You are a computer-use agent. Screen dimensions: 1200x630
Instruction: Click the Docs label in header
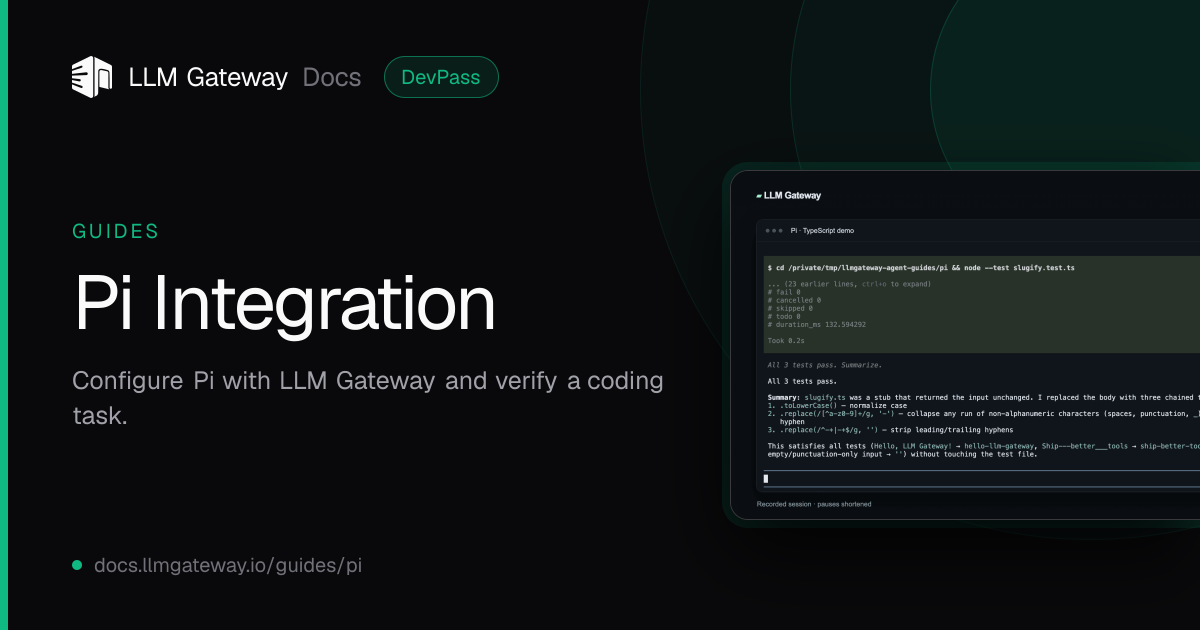point(332,77)
